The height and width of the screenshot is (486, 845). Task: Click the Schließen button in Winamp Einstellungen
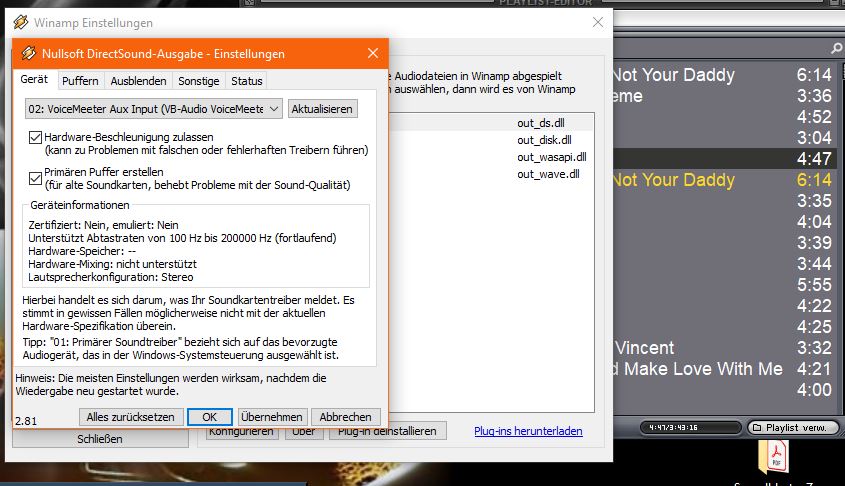point(100,439)
